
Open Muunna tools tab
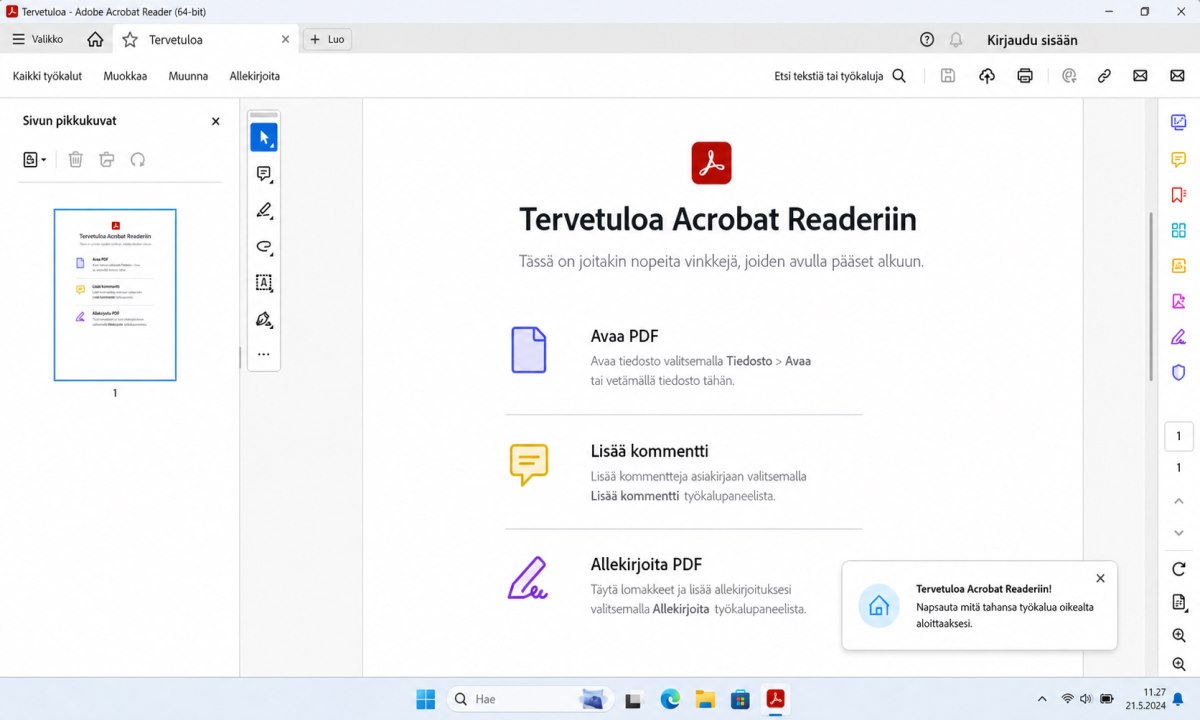188,76
